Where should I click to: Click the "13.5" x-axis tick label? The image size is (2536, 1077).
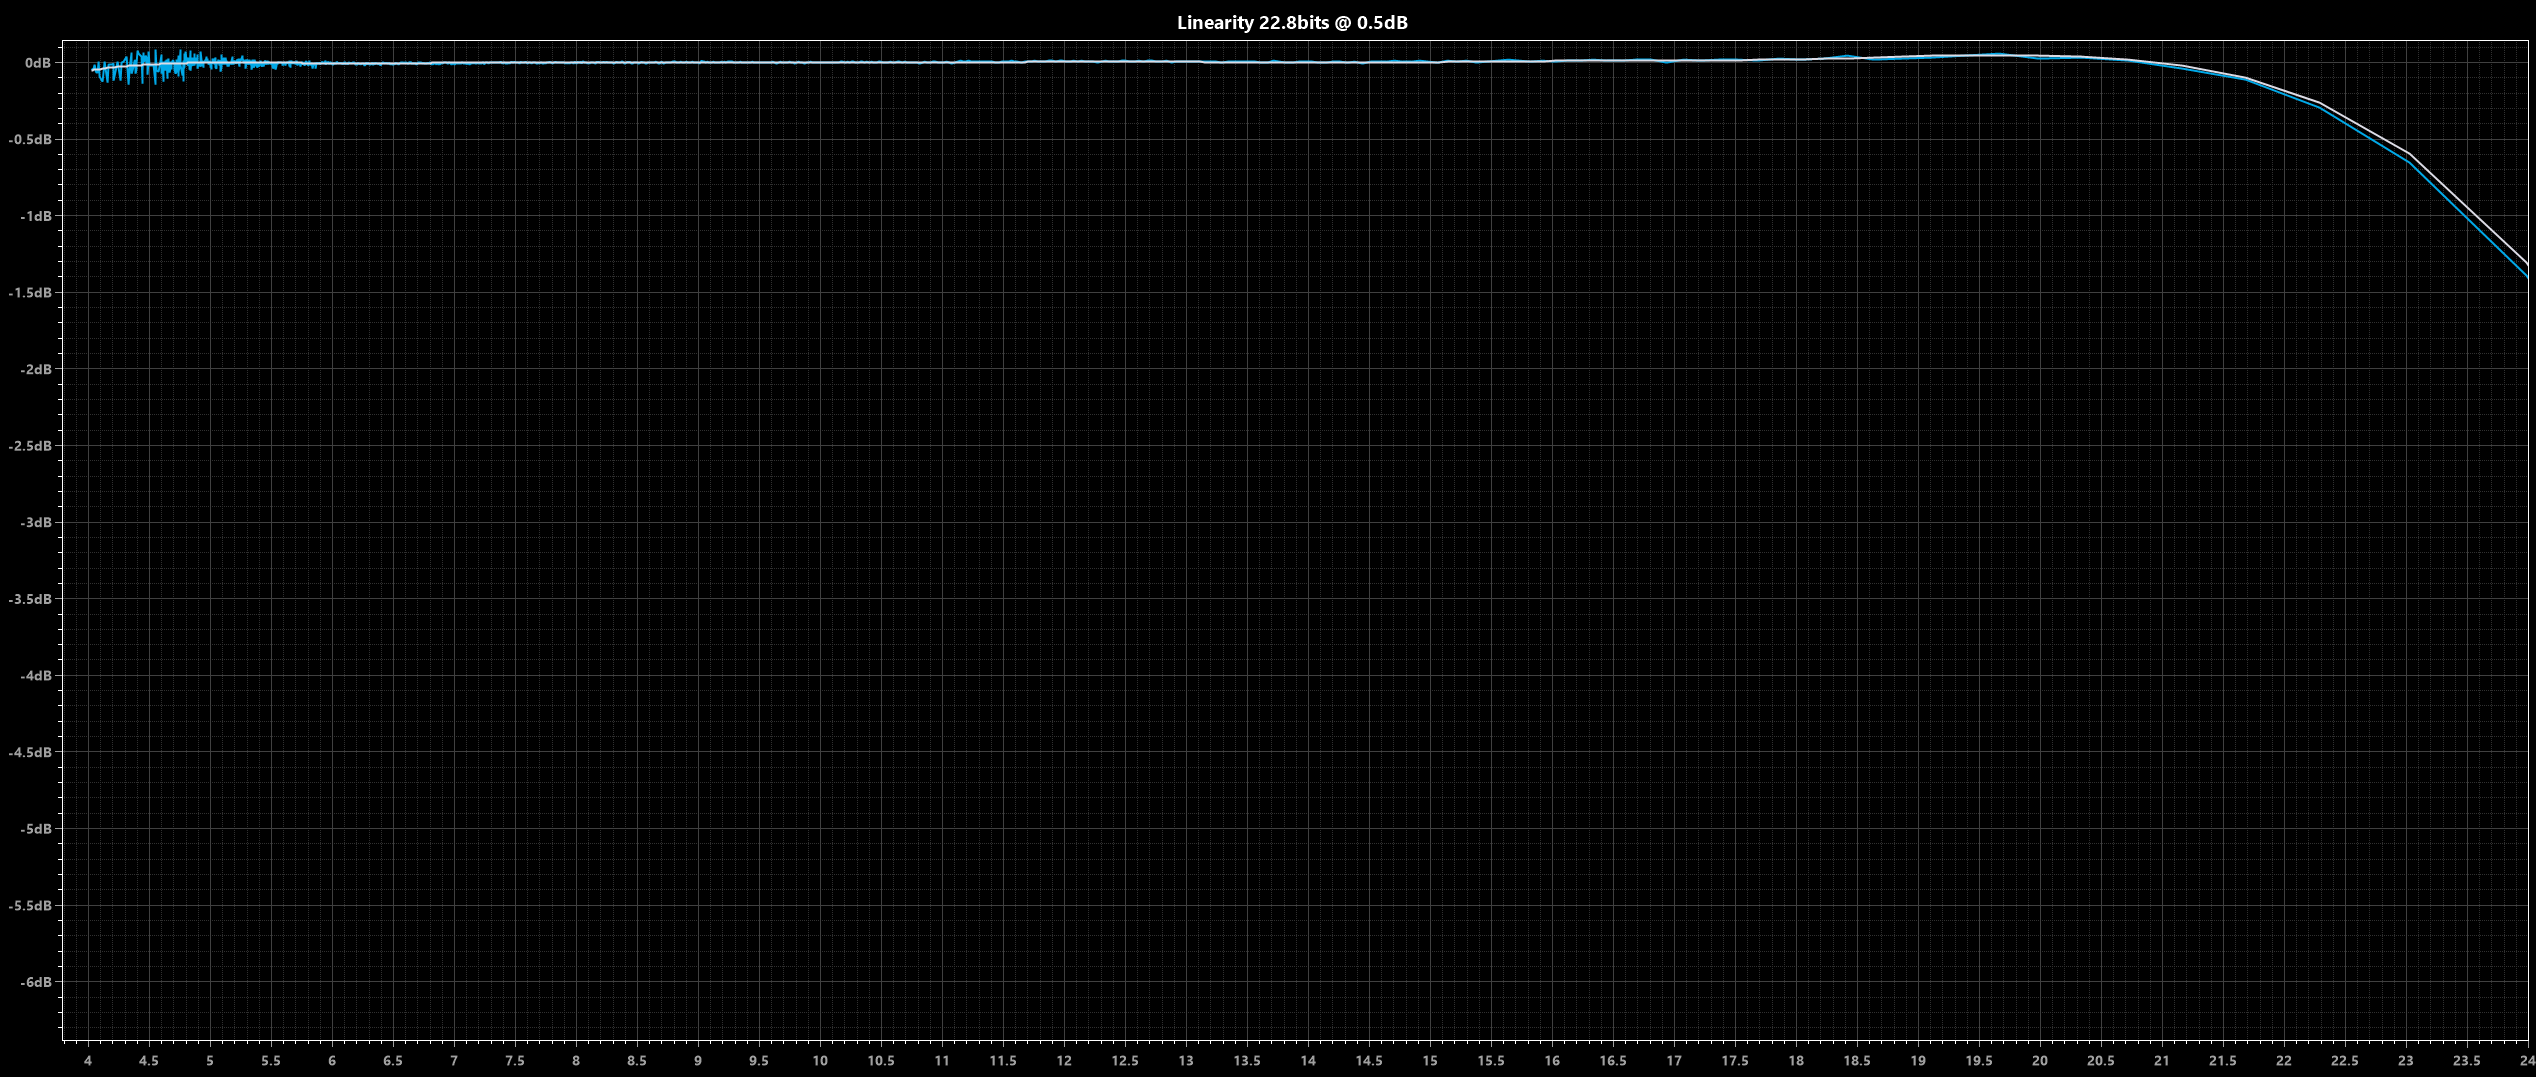pyautogui.click(x=1247, y=1061)
